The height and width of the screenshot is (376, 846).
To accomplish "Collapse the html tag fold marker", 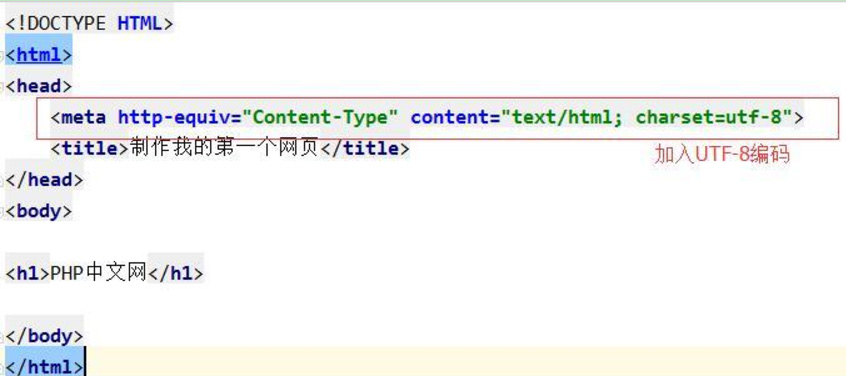I will tap(2, 56).
